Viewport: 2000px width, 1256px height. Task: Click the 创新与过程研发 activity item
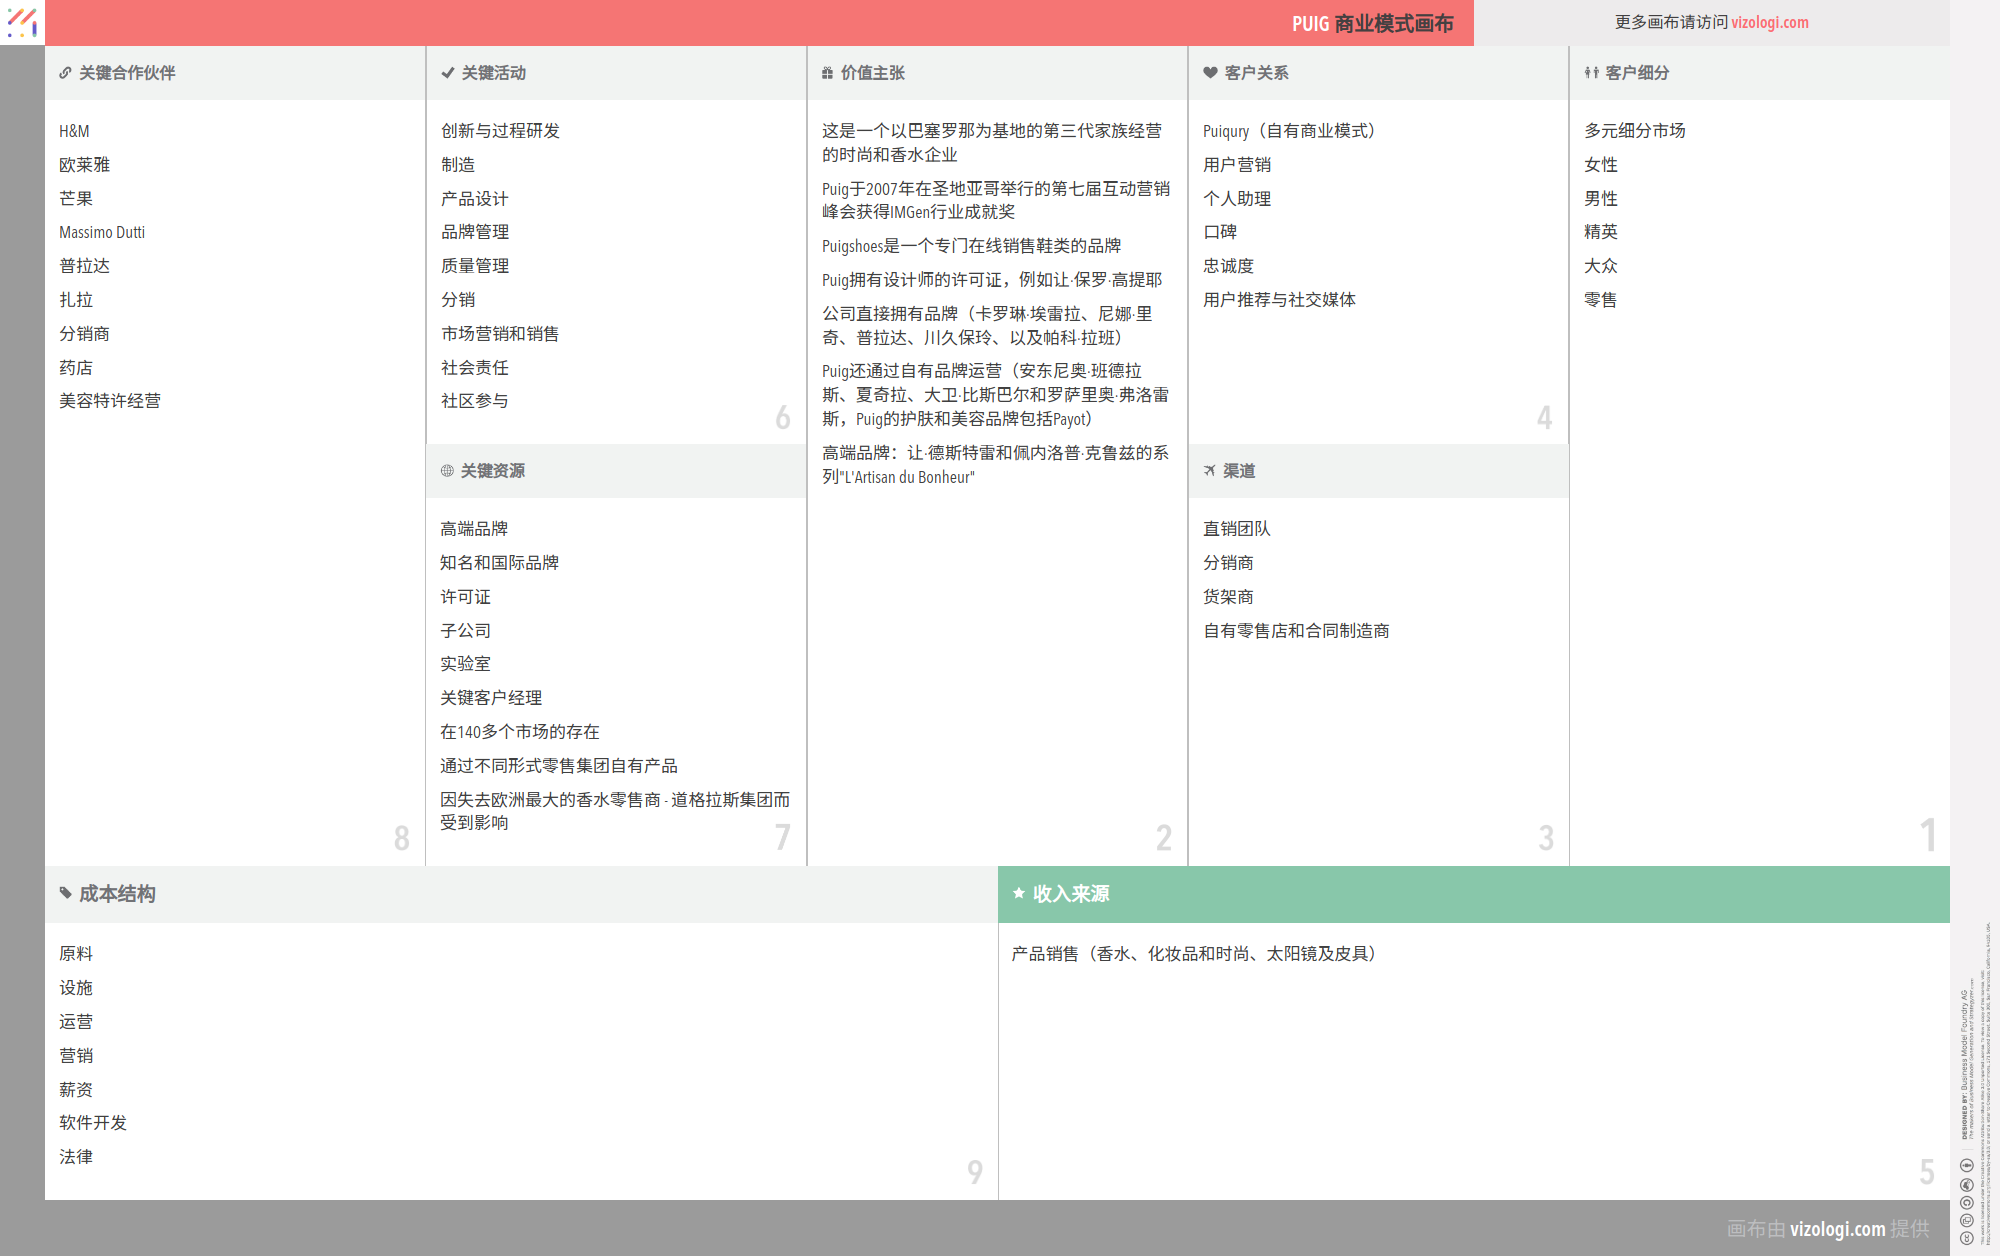point(500,131)
